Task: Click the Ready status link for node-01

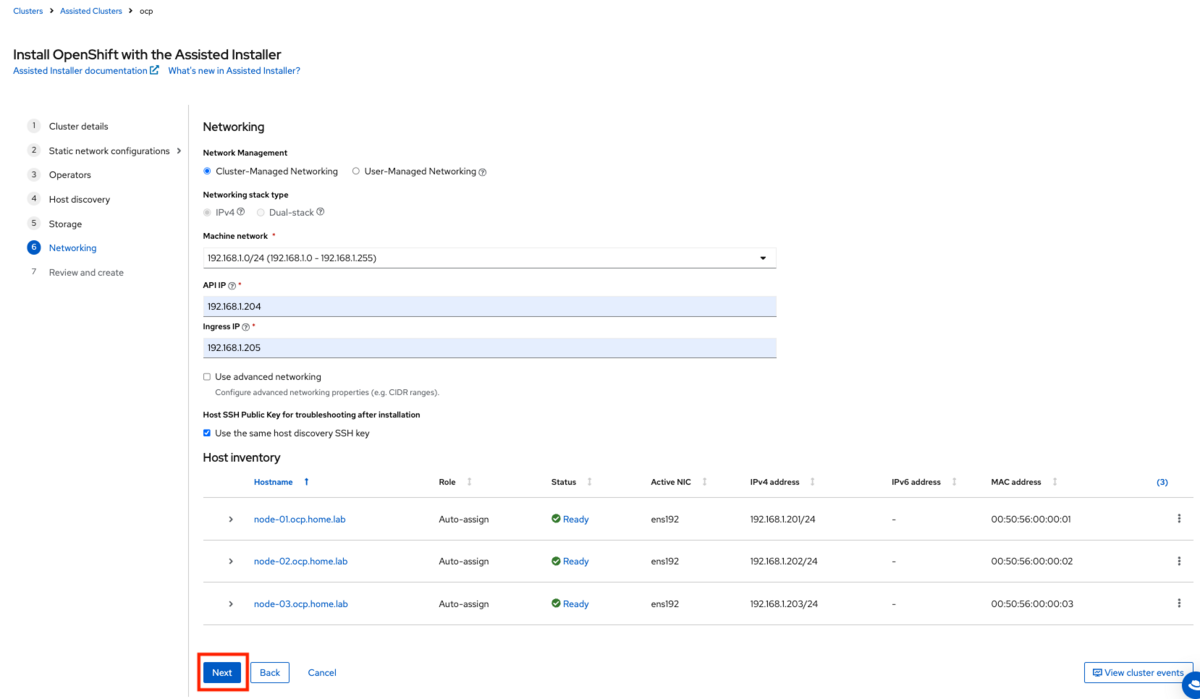Action: pos(576,520)
